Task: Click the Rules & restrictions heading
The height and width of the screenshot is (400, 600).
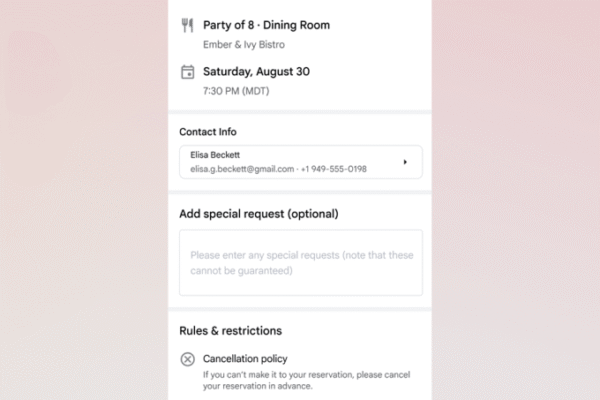Action: pyautogui.click(x=230, y=331)
